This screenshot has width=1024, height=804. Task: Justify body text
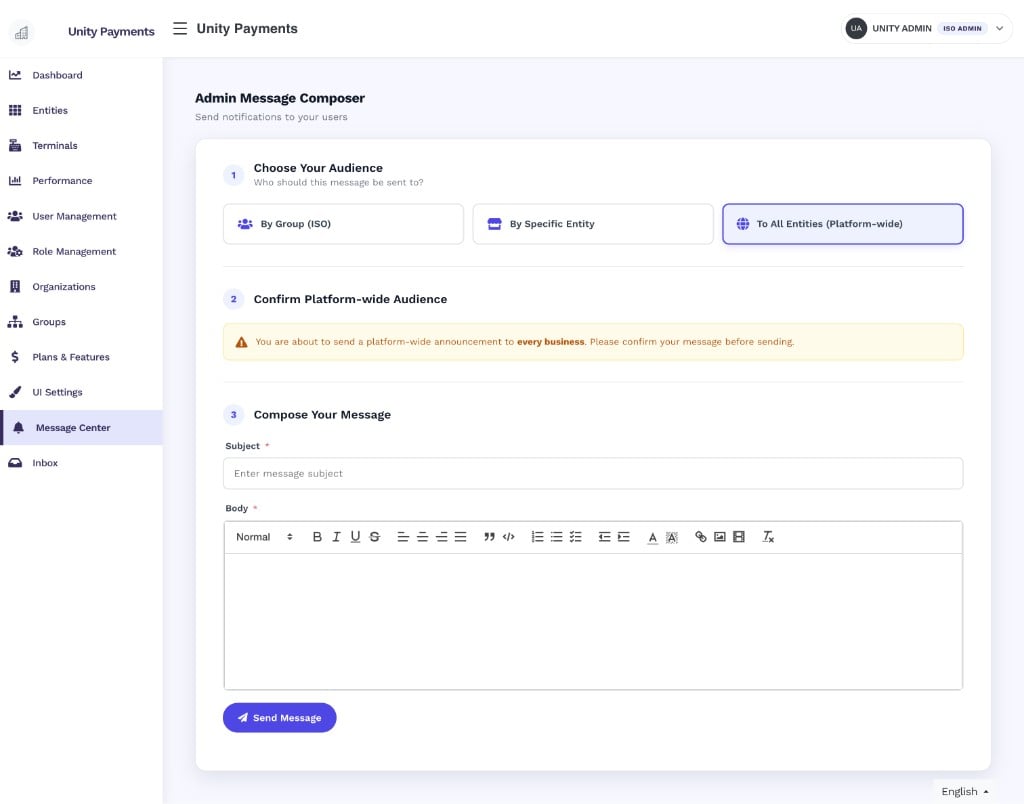[460, 537]
